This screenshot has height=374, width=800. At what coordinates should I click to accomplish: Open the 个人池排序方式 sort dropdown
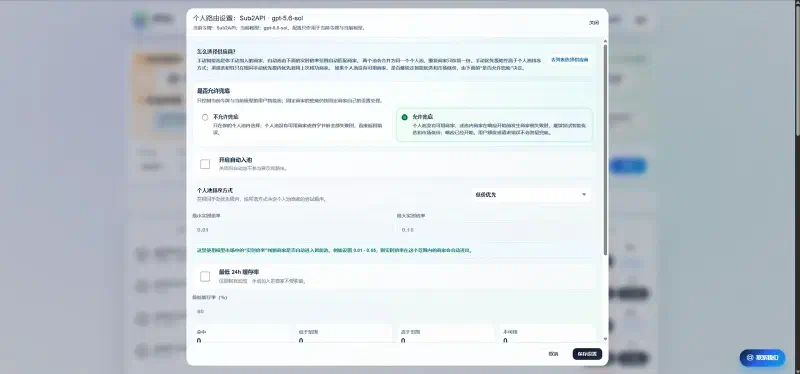(x=531, y=194)
